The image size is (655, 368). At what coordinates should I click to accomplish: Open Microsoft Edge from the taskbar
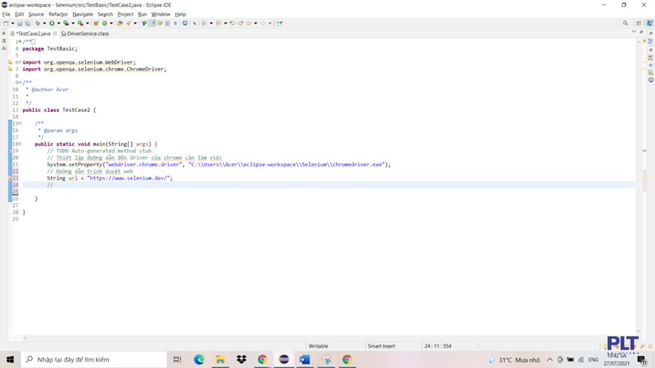(x=199, y=359)
